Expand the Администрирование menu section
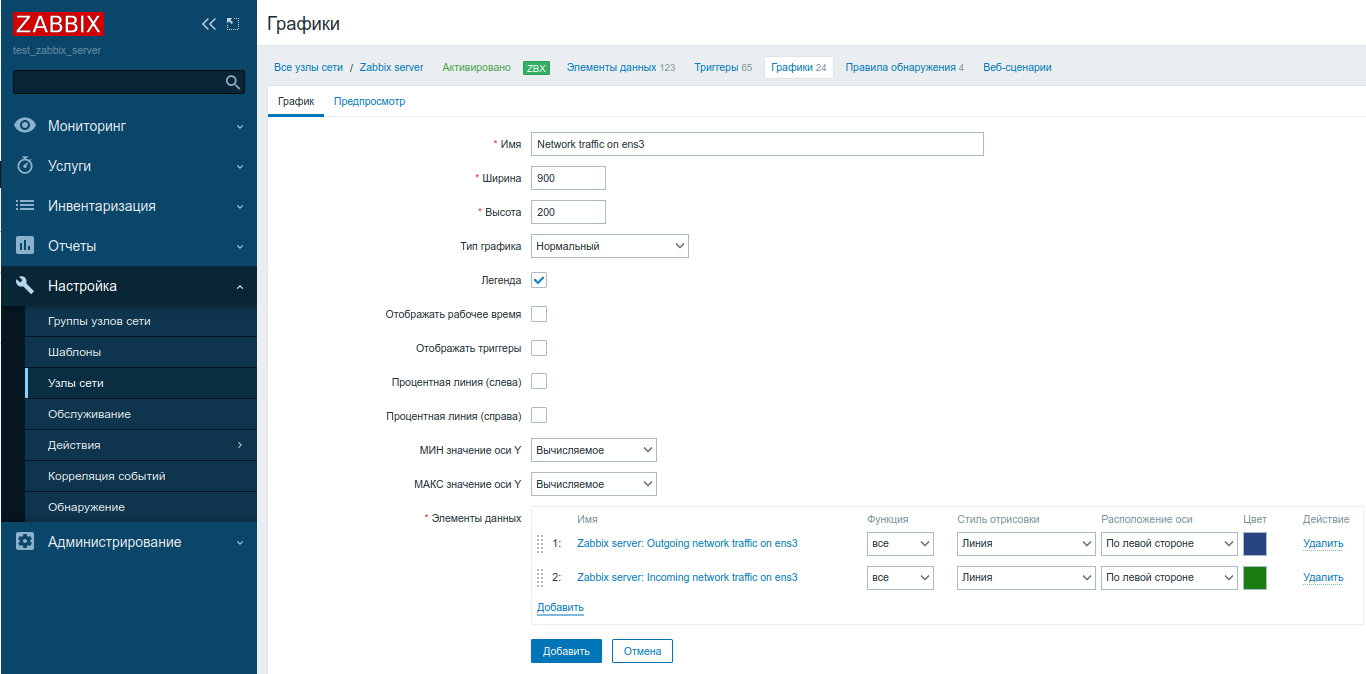Screen dimensions: 1366x674 [128, 542]
